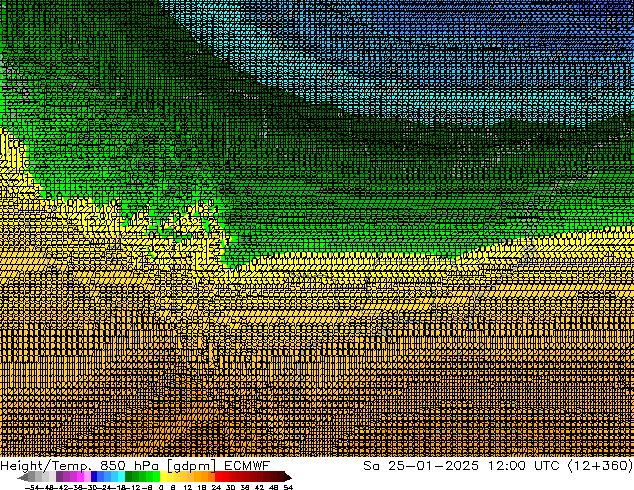Image resolution: width=634 pixels, height=490 pixels.
Task: Select the yellow swatch above the 0 label
Action: (x=163, y=476)
